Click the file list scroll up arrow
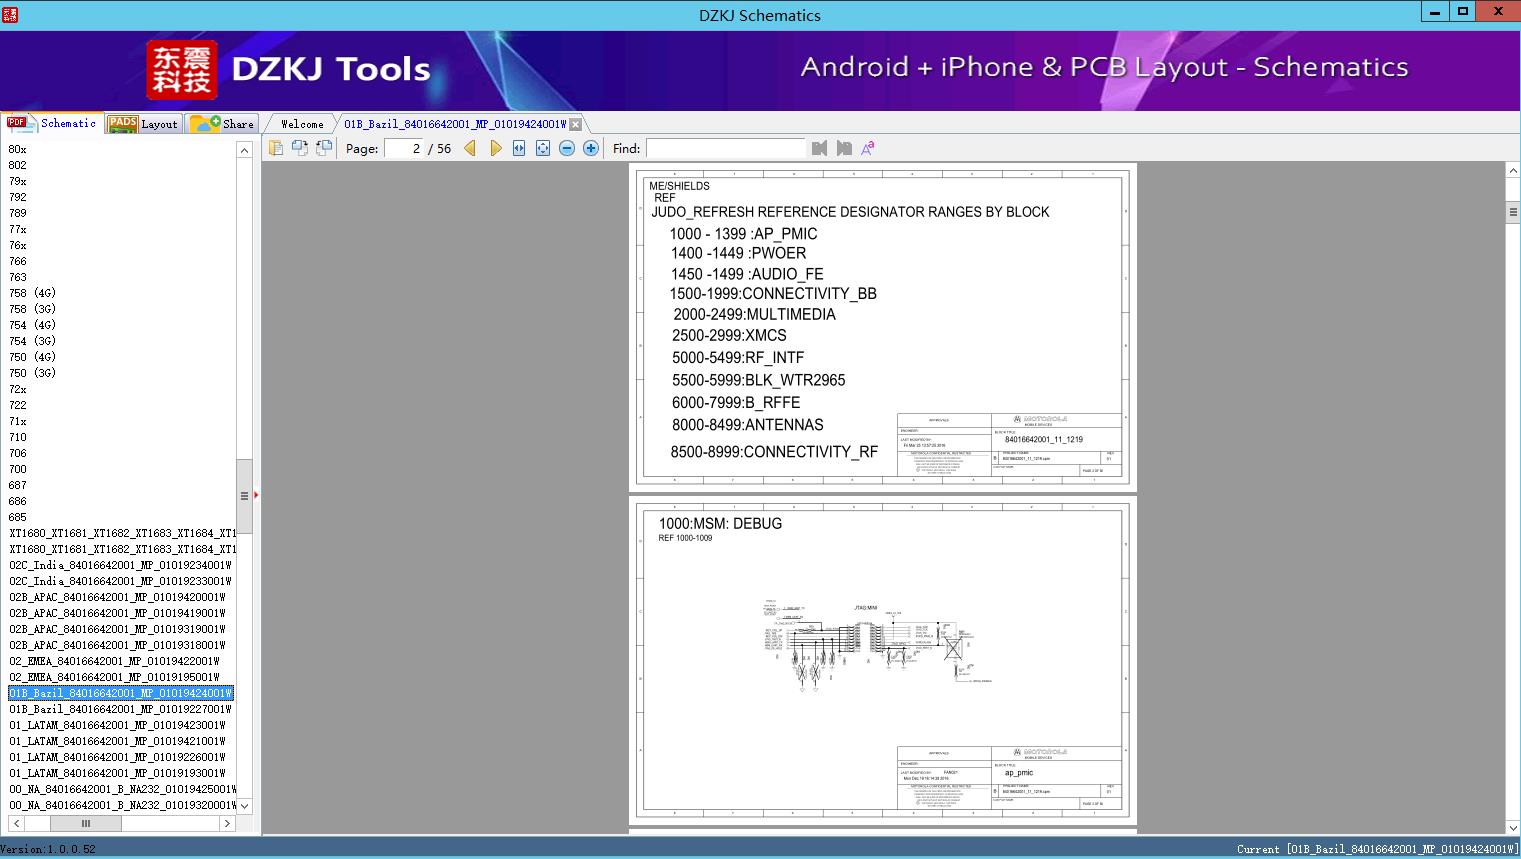1521x859 pixels. pos(244,150)
